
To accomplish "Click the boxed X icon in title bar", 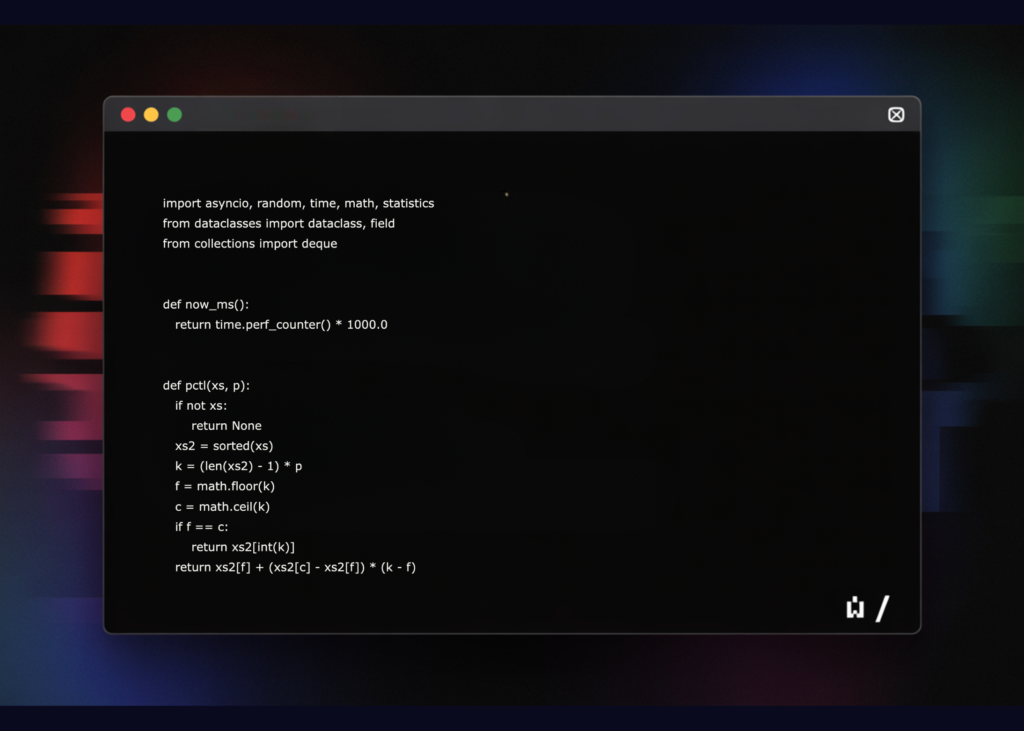I will pyautogui.click(x=896, y=114).
